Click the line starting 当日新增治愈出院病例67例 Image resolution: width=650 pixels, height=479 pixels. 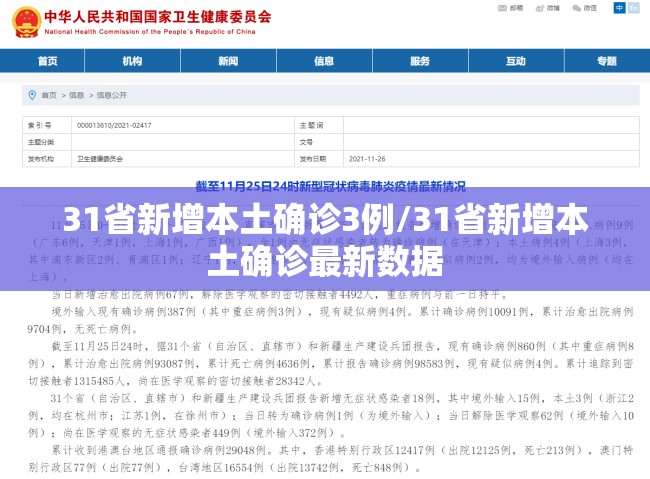[x=280, y=295]
